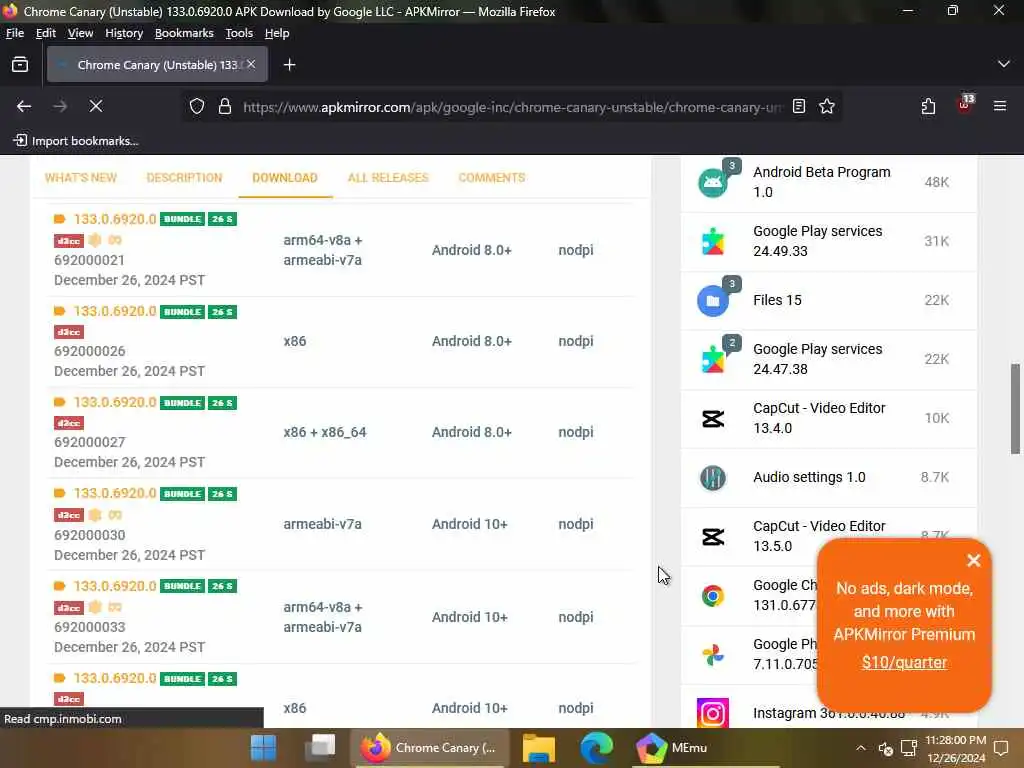Open the History menu
Viewport: 1024px width, 768px height.
point(124,33)
